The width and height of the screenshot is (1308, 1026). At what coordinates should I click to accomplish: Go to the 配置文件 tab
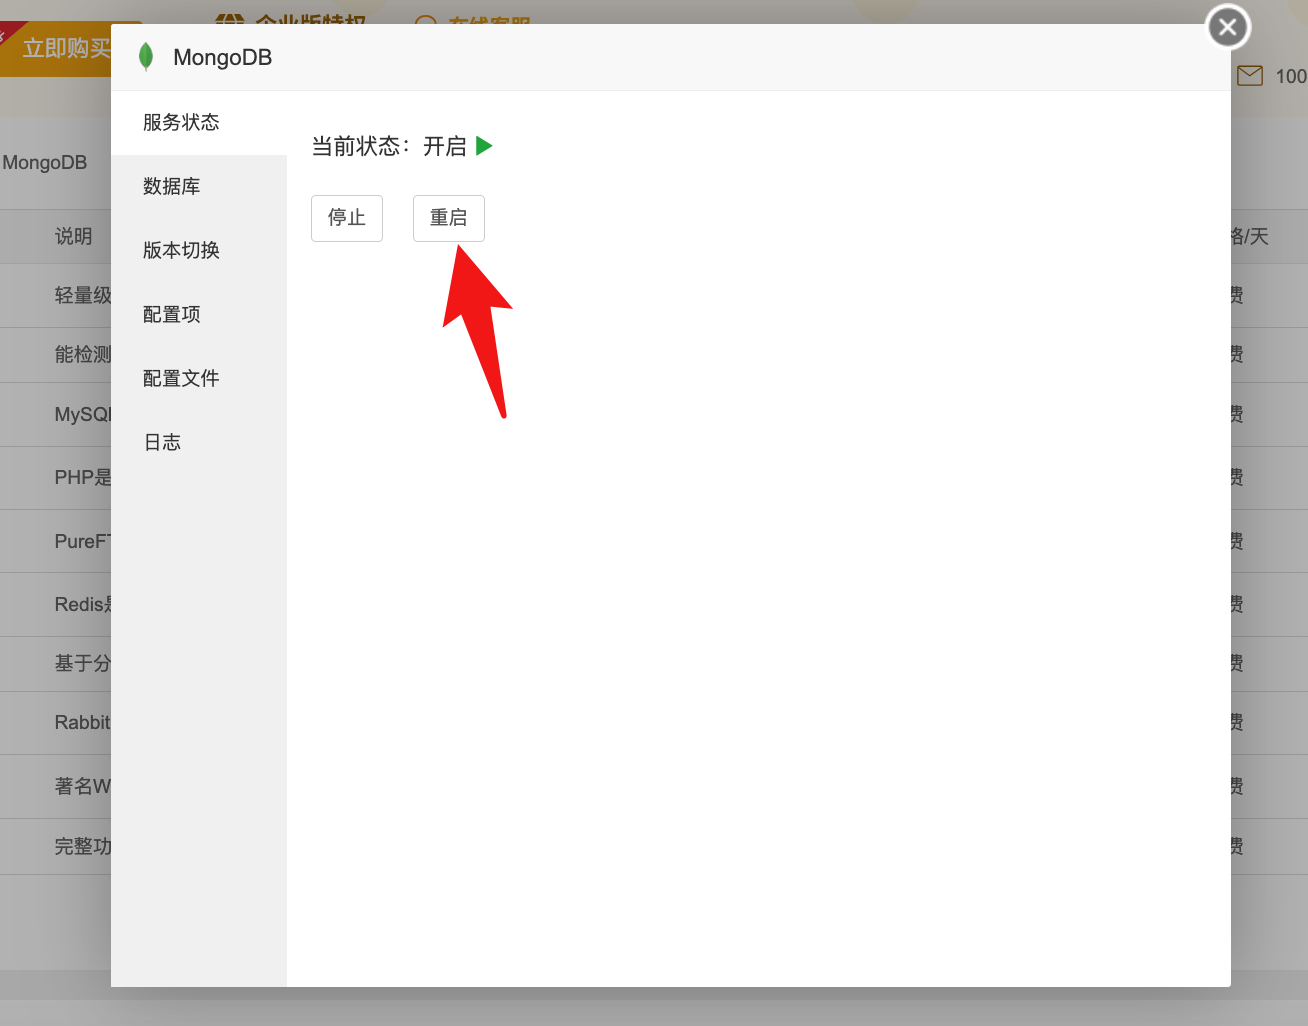(199, 379)
